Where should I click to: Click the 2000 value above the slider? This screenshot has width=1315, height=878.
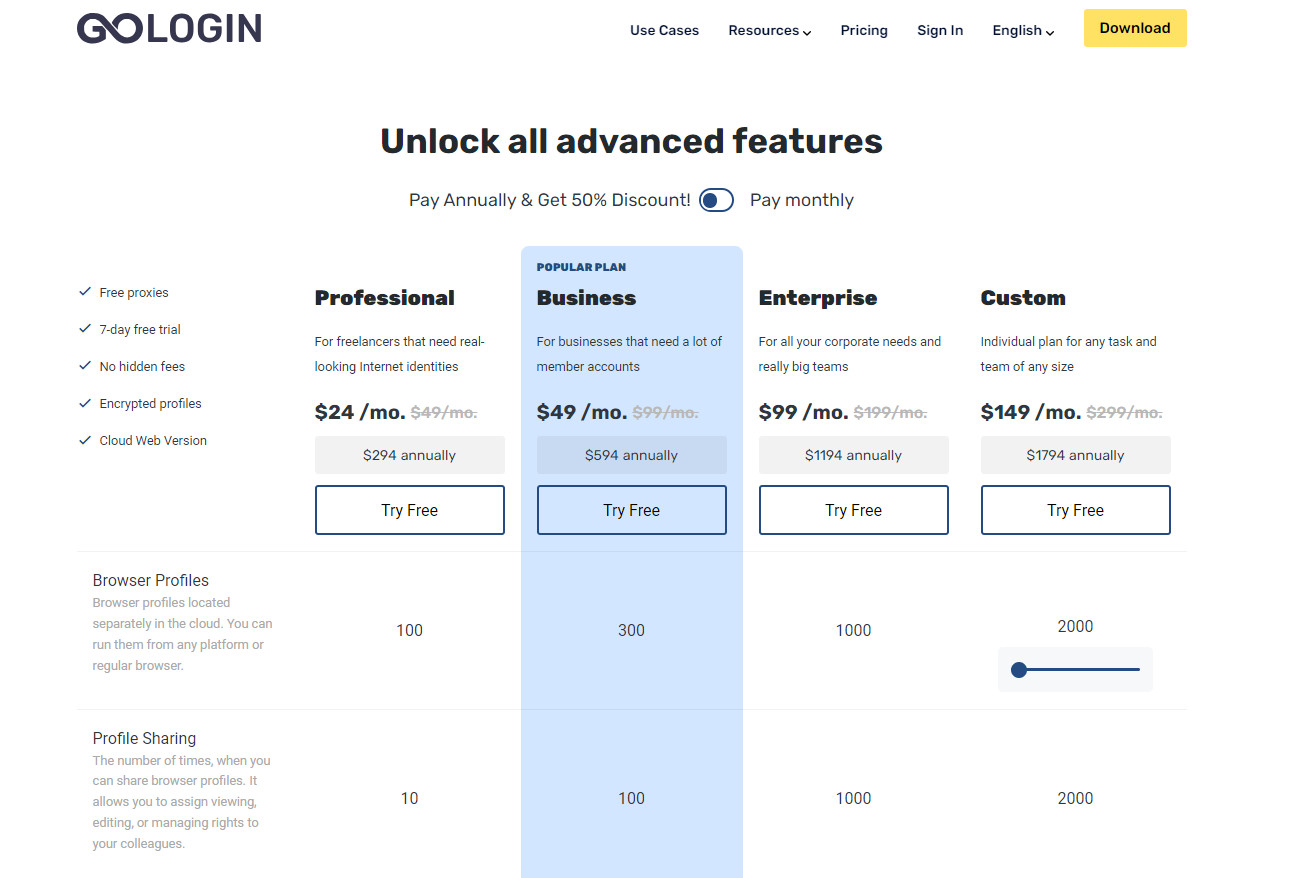pos(1076,626)
